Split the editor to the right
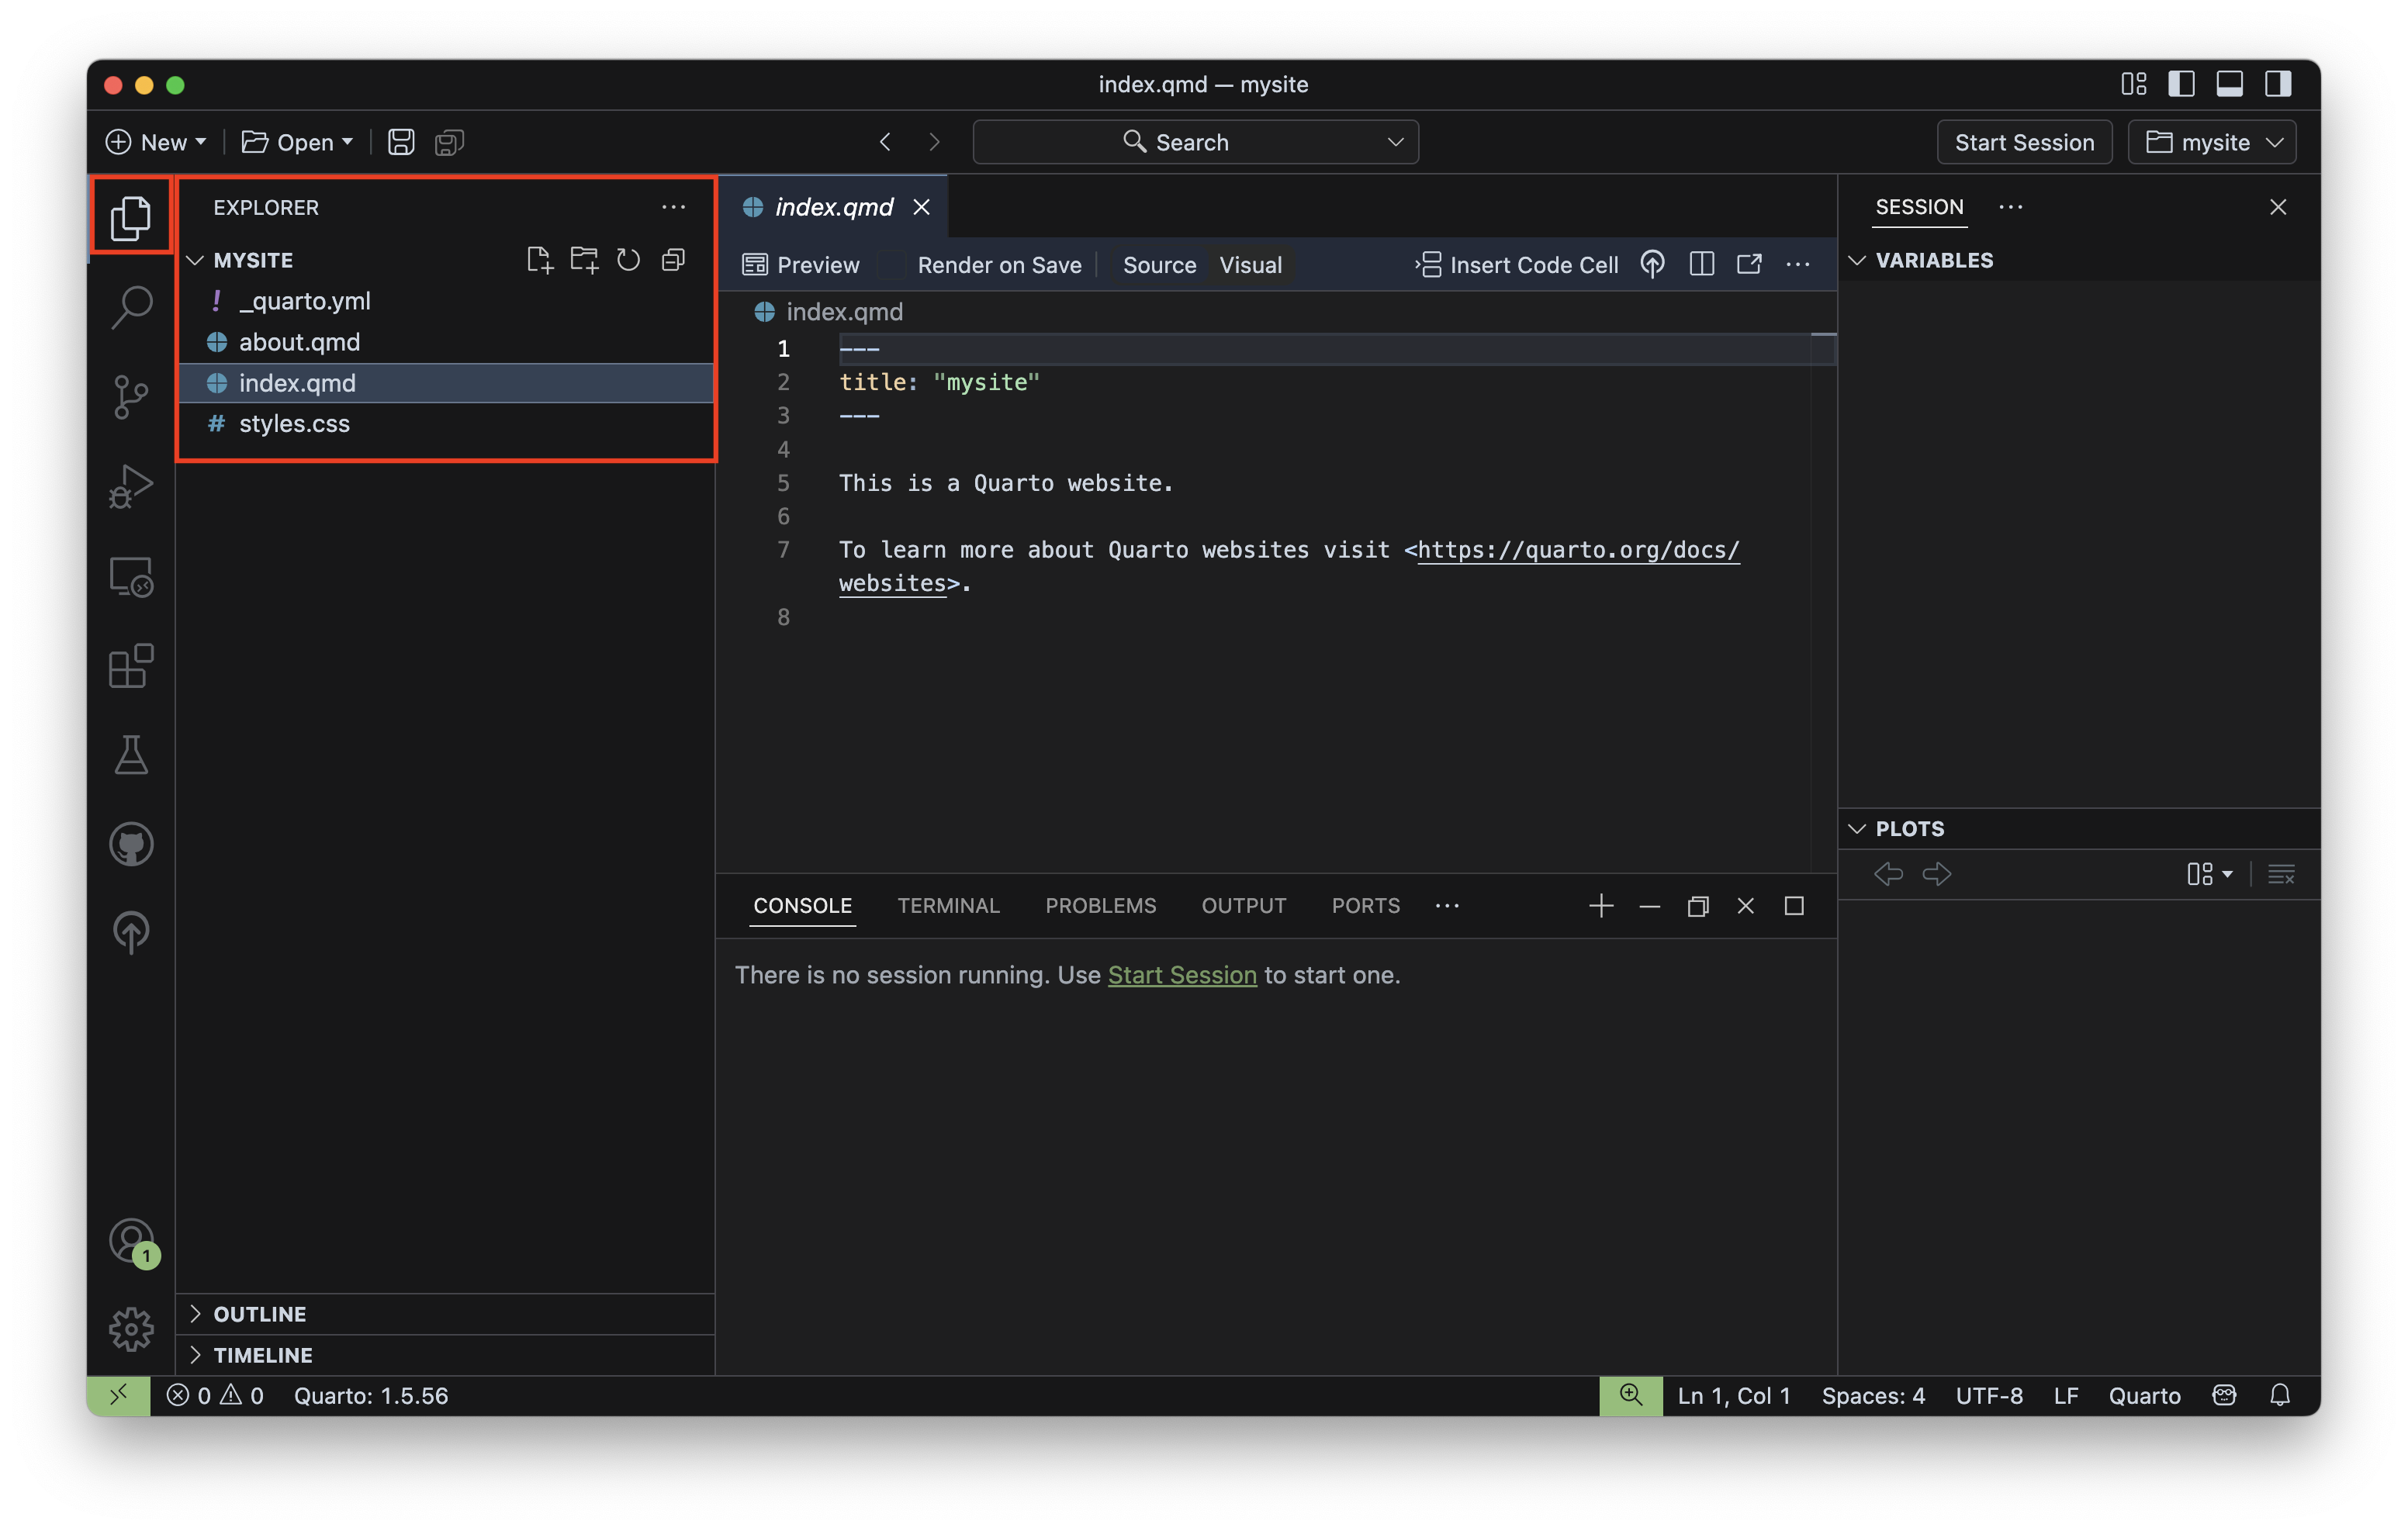The height and width of the screenshot is (1531, 2408). [1701, 264]
